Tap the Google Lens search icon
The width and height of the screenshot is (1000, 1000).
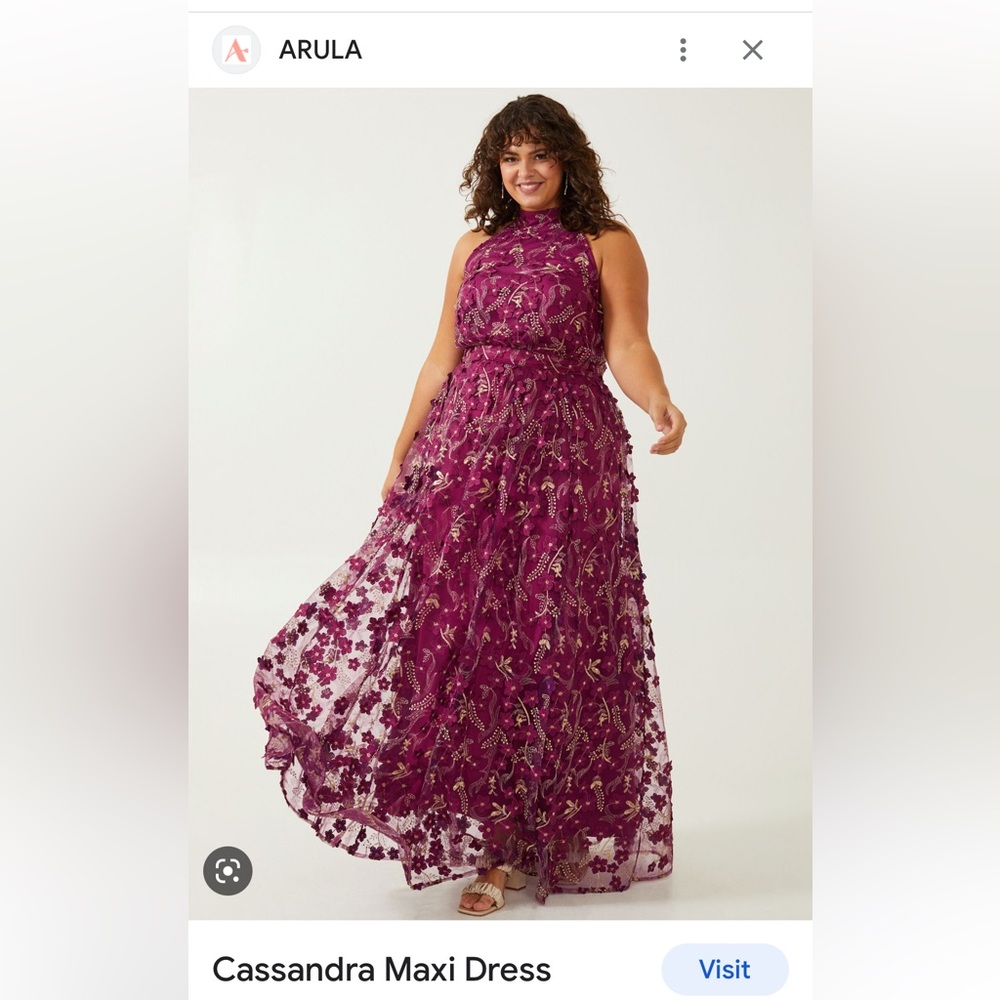coord(228,871)
